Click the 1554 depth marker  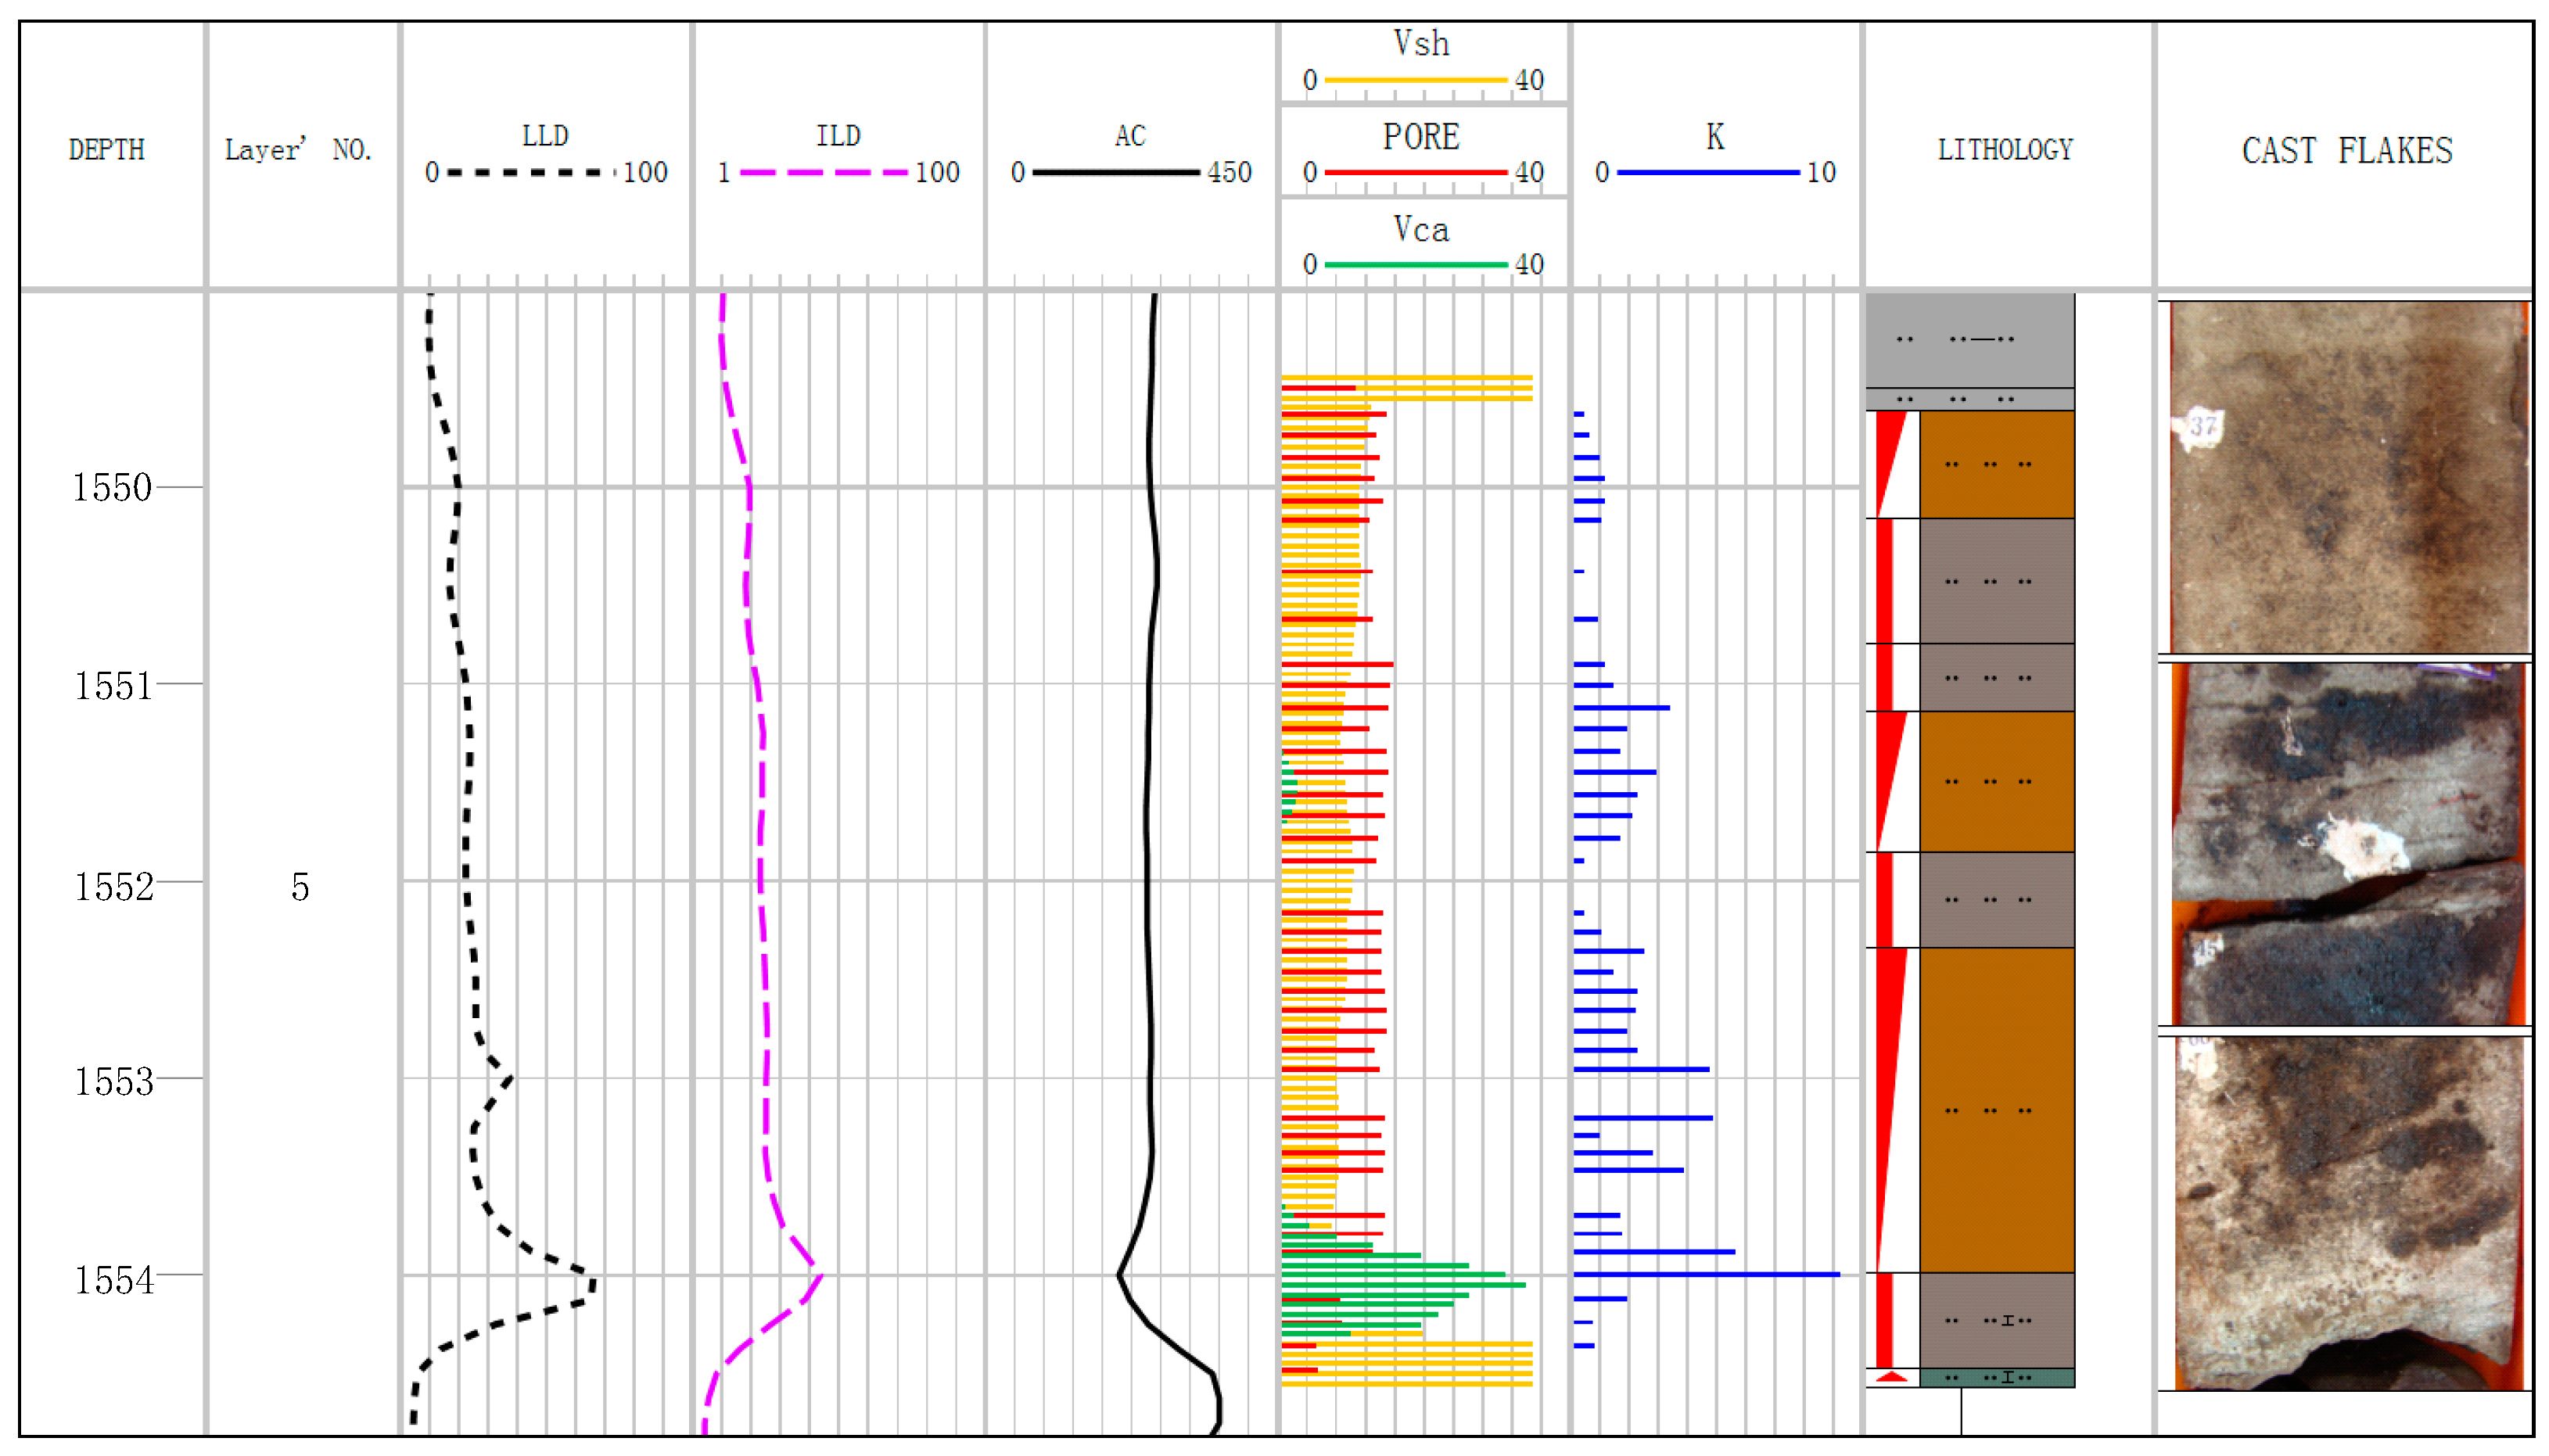coord(114,1280)
